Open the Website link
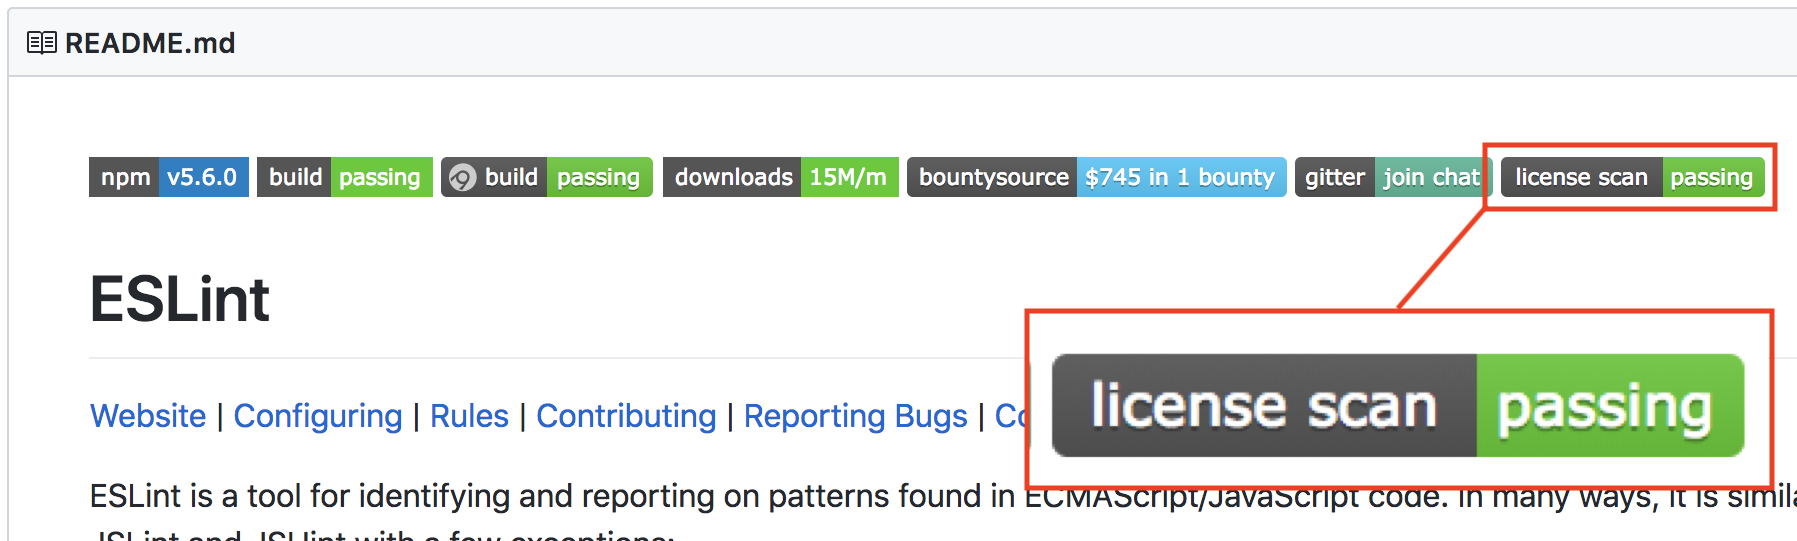 tap(148, 416)
